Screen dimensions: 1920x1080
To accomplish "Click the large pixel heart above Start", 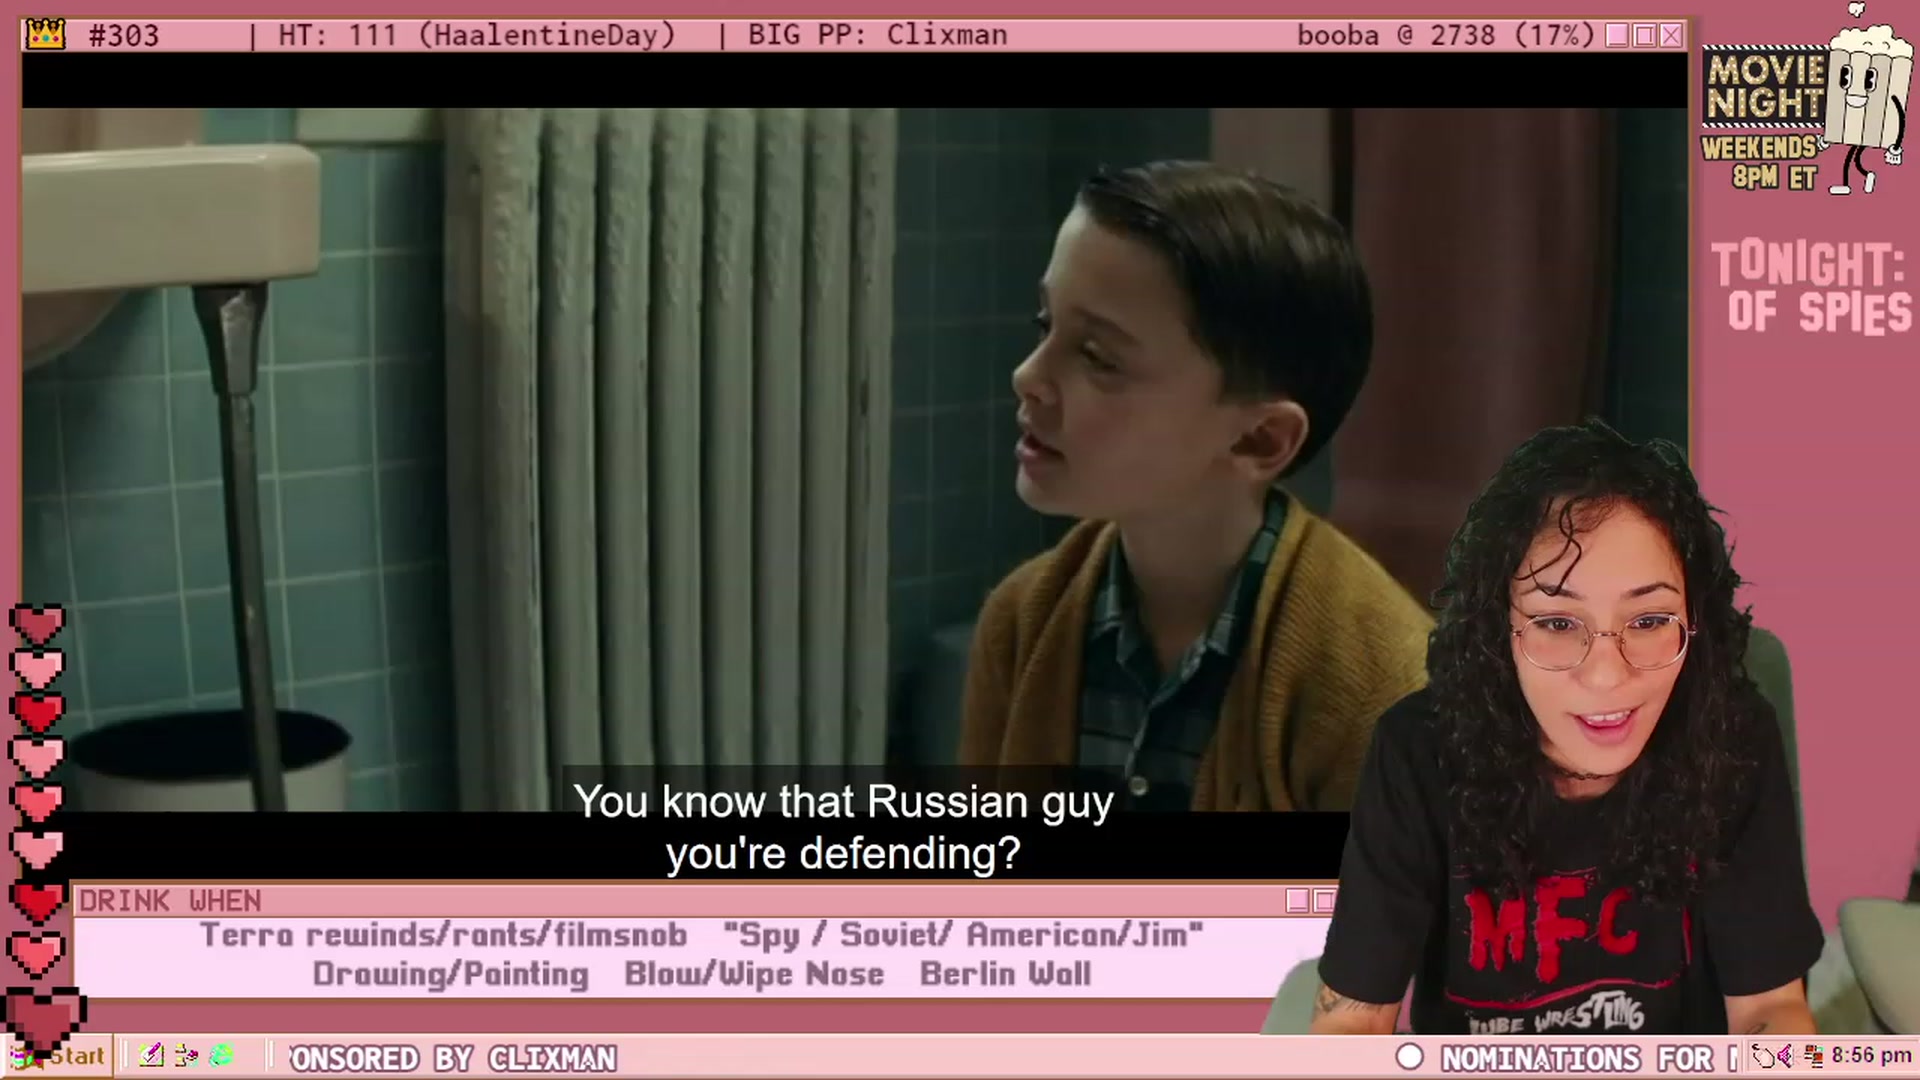I will [x=42, y=1020].
